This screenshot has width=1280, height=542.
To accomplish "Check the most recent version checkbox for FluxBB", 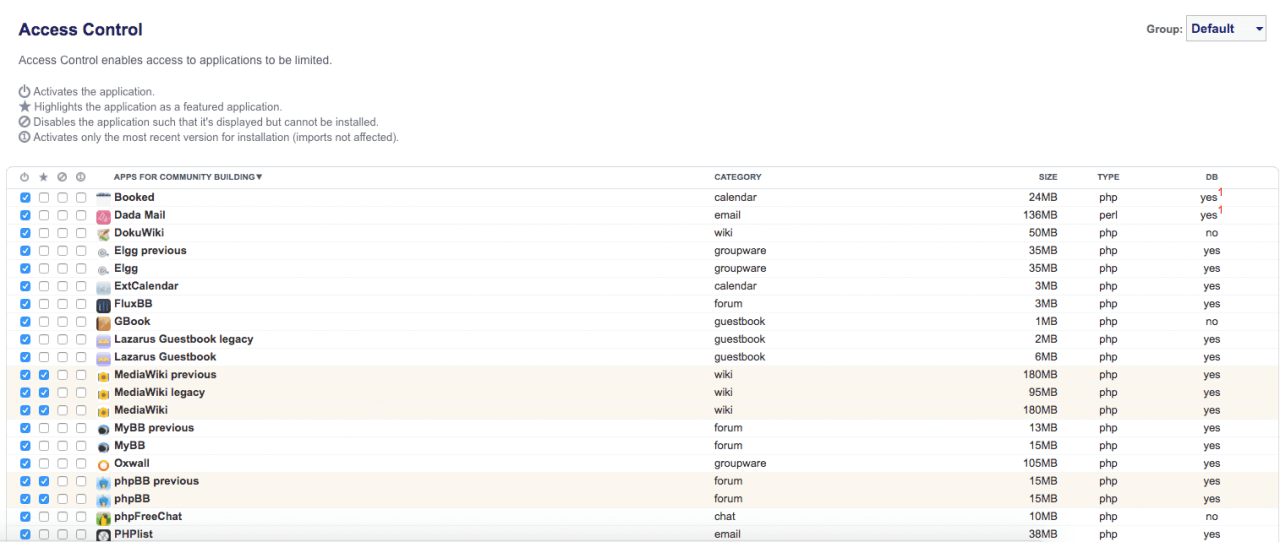I will point(81,304).
